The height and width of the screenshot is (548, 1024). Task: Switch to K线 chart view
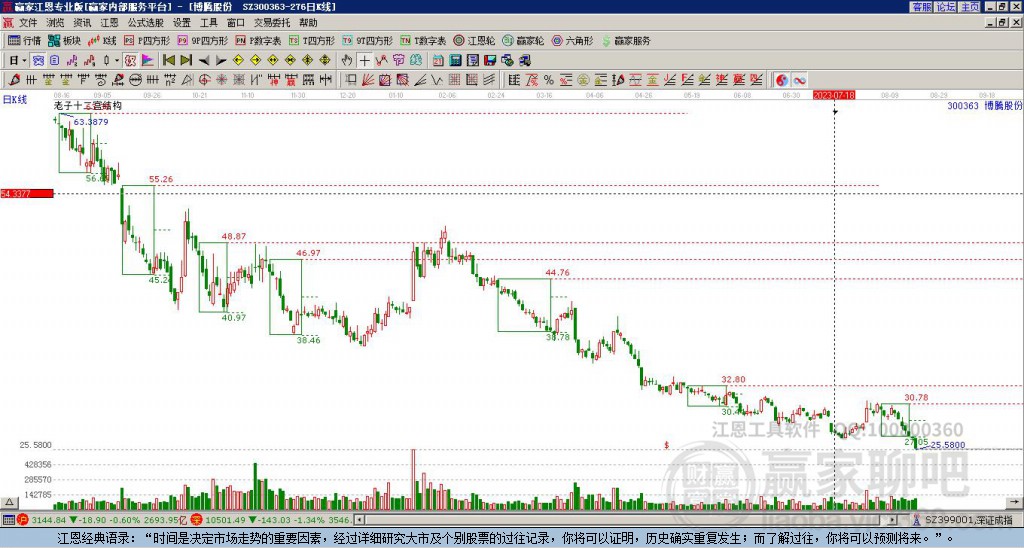102,40
